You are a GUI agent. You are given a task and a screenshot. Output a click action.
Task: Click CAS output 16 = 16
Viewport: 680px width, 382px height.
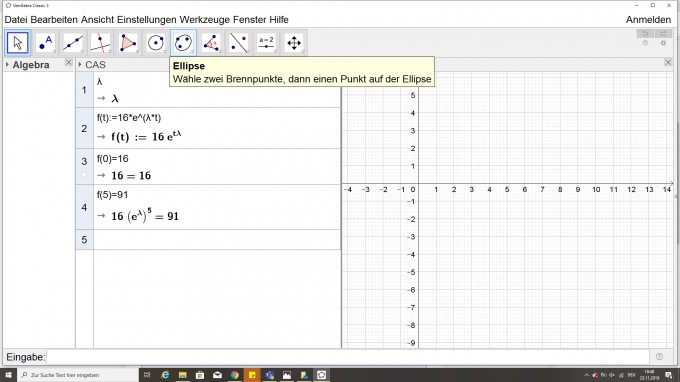click(131, 176)
